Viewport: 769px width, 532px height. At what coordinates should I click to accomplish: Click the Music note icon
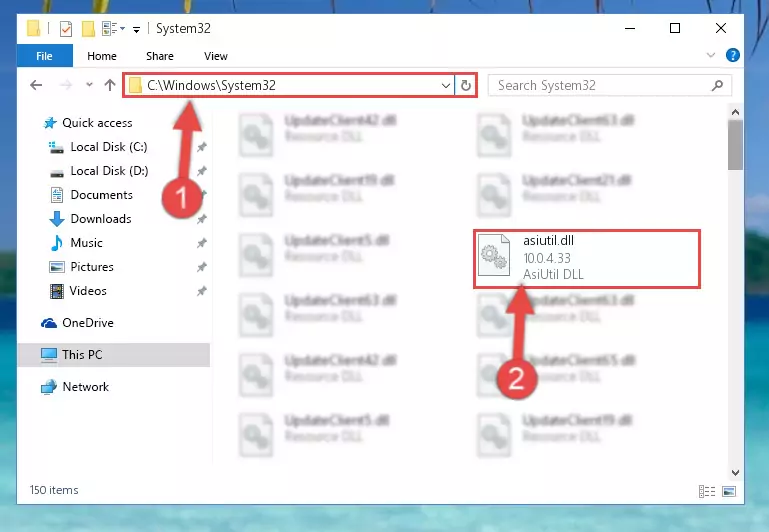click(57, 243)
